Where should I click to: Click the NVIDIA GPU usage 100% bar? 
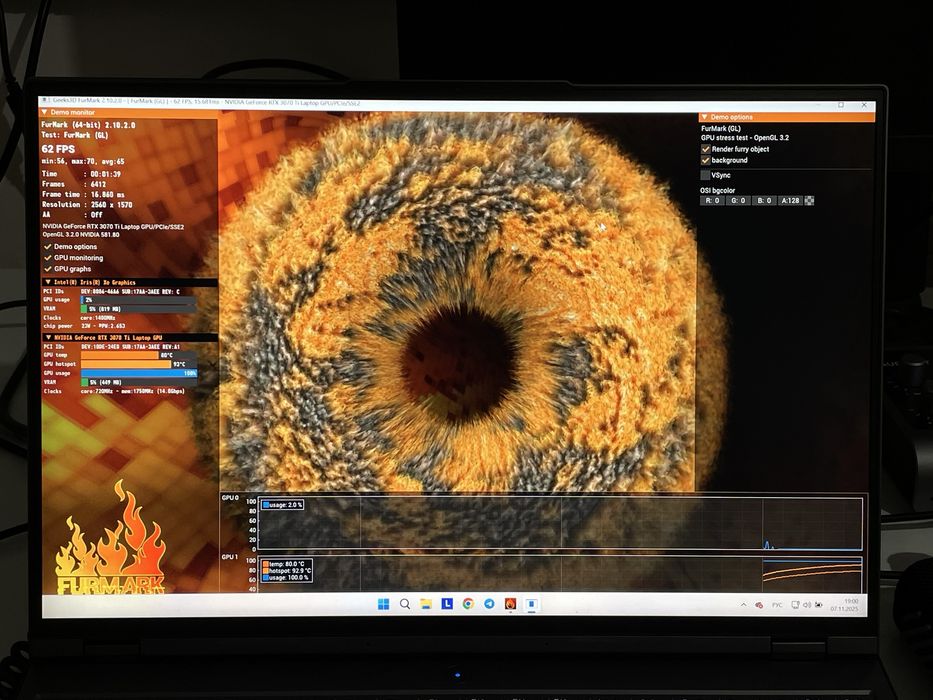click(139, 373)
